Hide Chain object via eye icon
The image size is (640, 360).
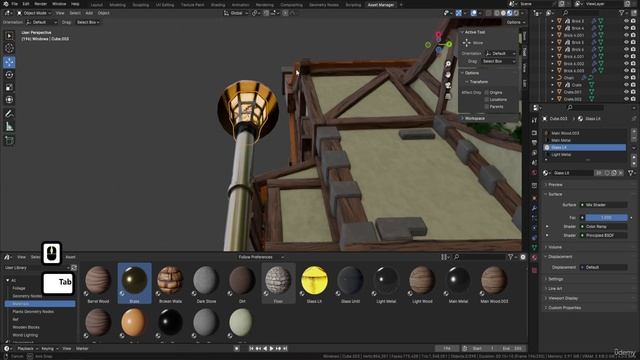626,78
